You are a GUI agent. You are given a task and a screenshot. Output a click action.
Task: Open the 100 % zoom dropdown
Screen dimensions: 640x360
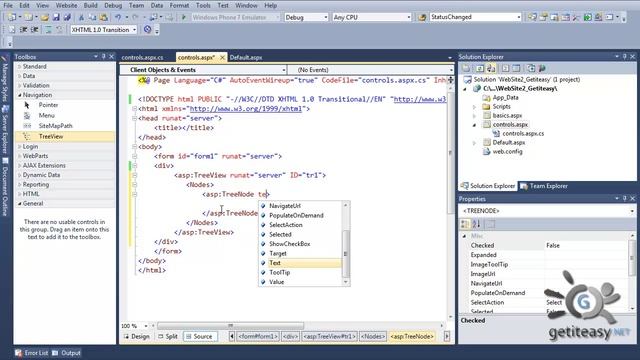[146, 326]
